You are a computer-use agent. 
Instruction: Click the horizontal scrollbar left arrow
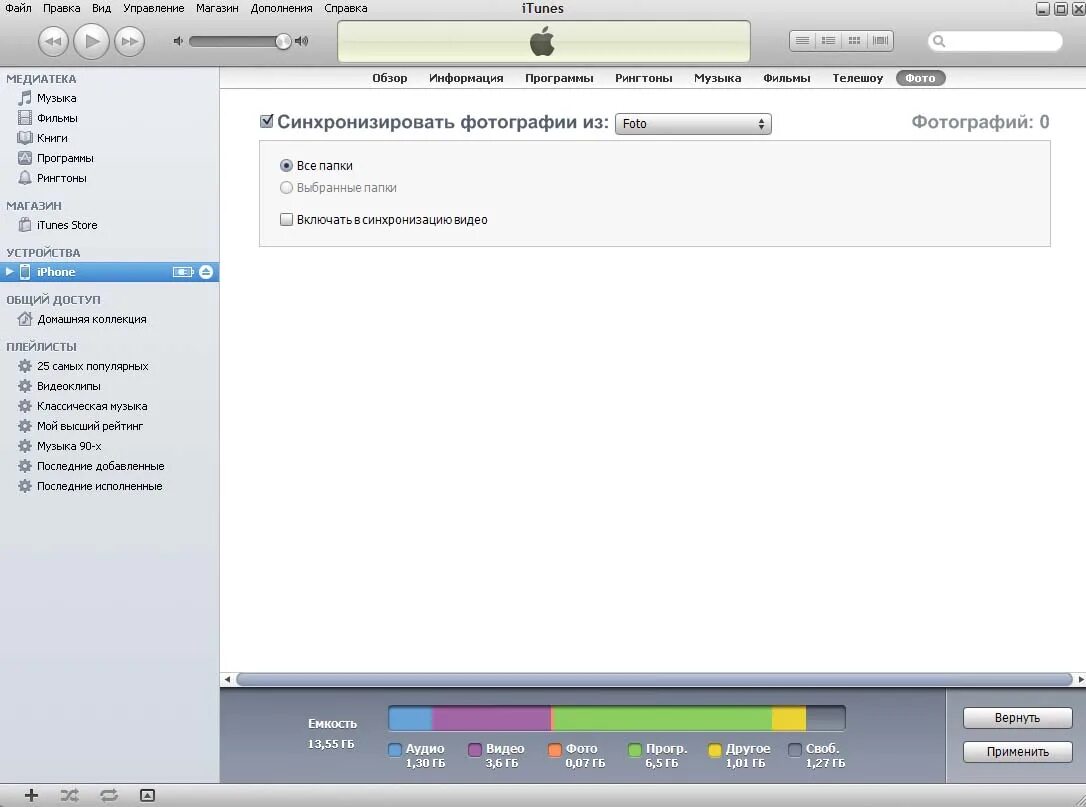(227, 680)
